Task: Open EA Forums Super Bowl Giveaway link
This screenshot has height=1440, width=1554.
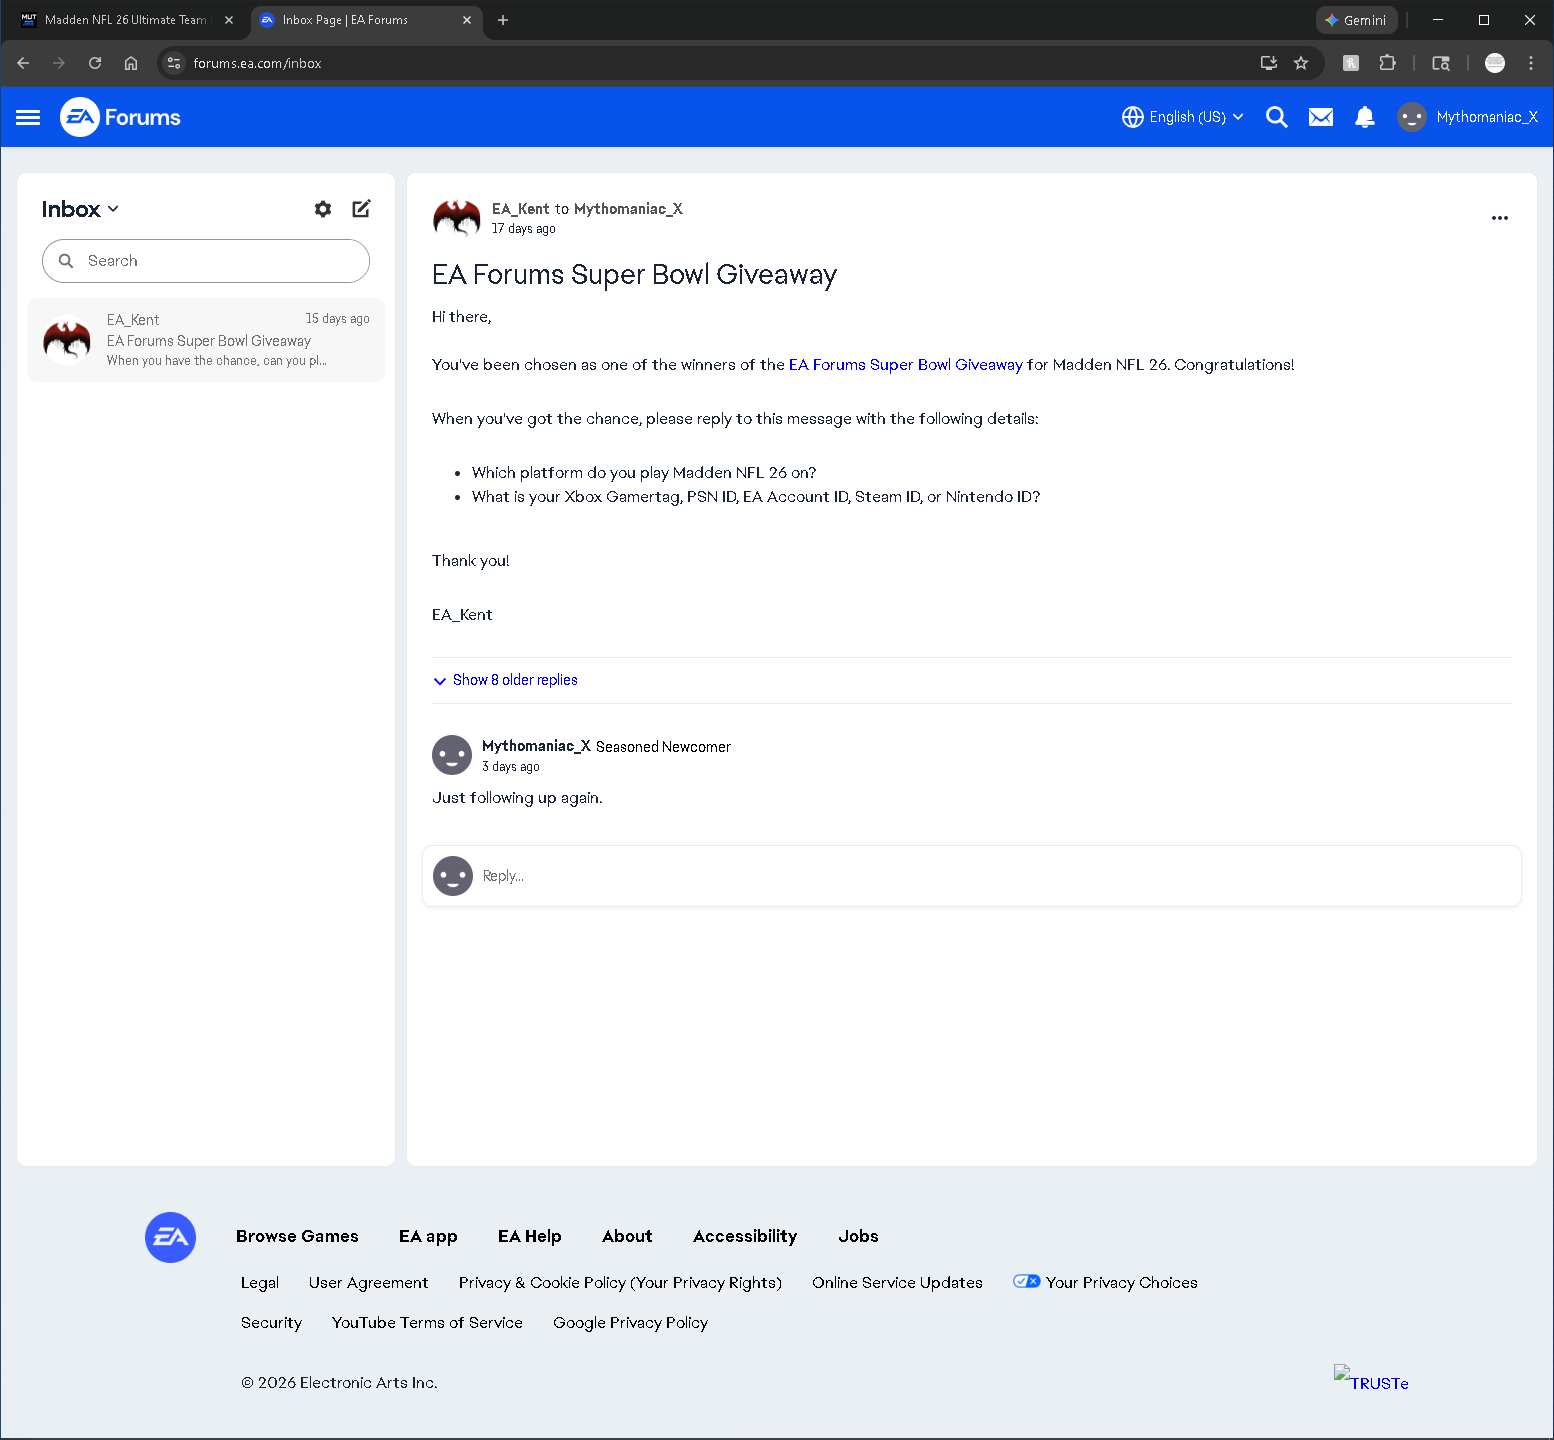Action: 905,365
